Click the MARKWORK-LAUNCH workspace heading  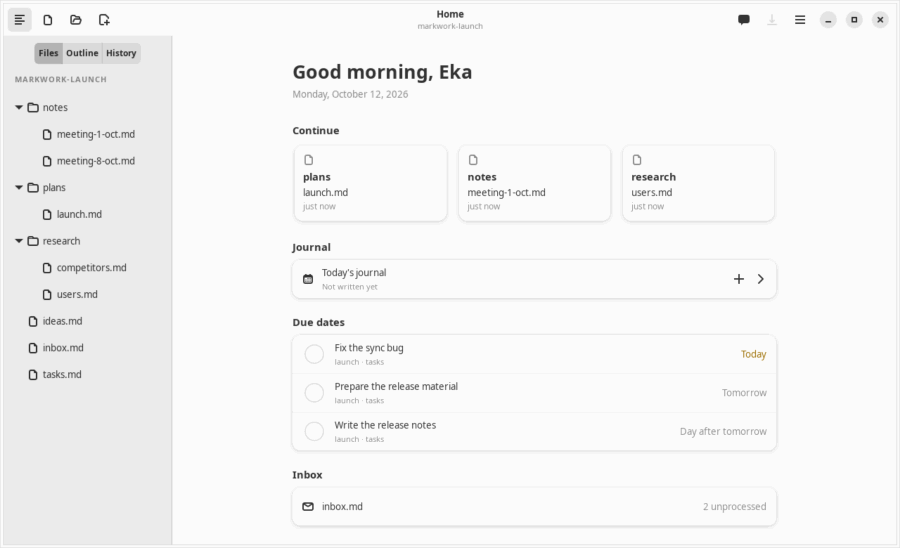61,79
